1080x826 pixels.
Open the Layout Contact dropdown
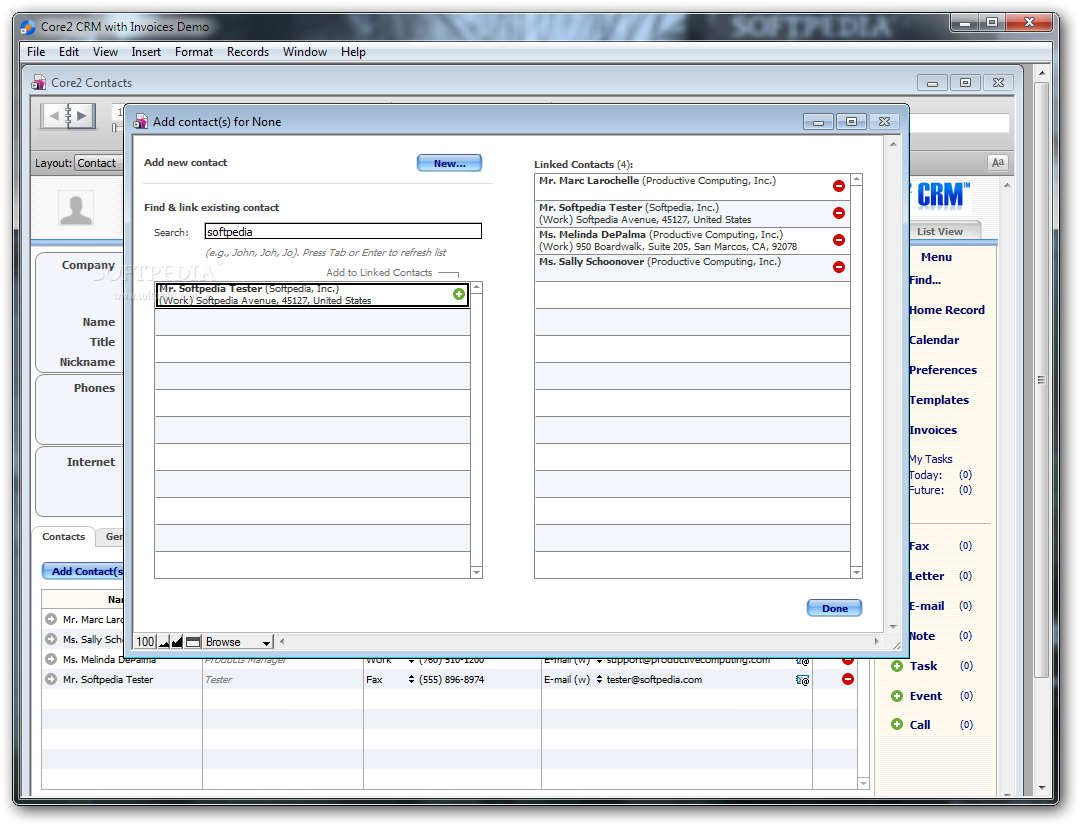click(98, 163)
